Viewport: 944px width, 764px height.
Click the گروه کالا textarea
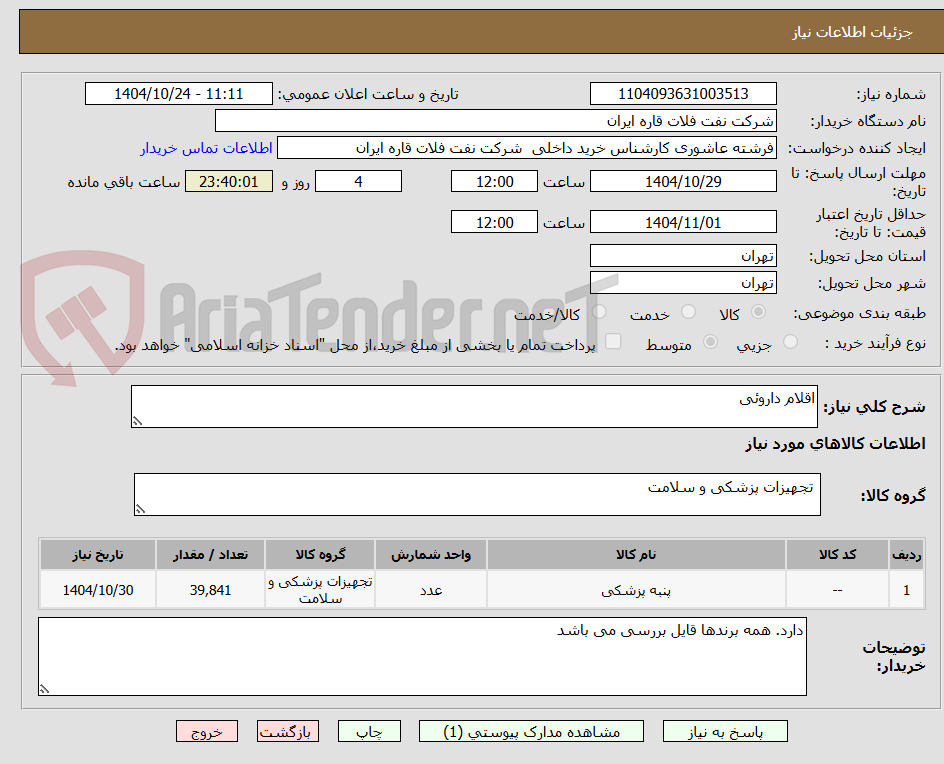pos(477,494)
